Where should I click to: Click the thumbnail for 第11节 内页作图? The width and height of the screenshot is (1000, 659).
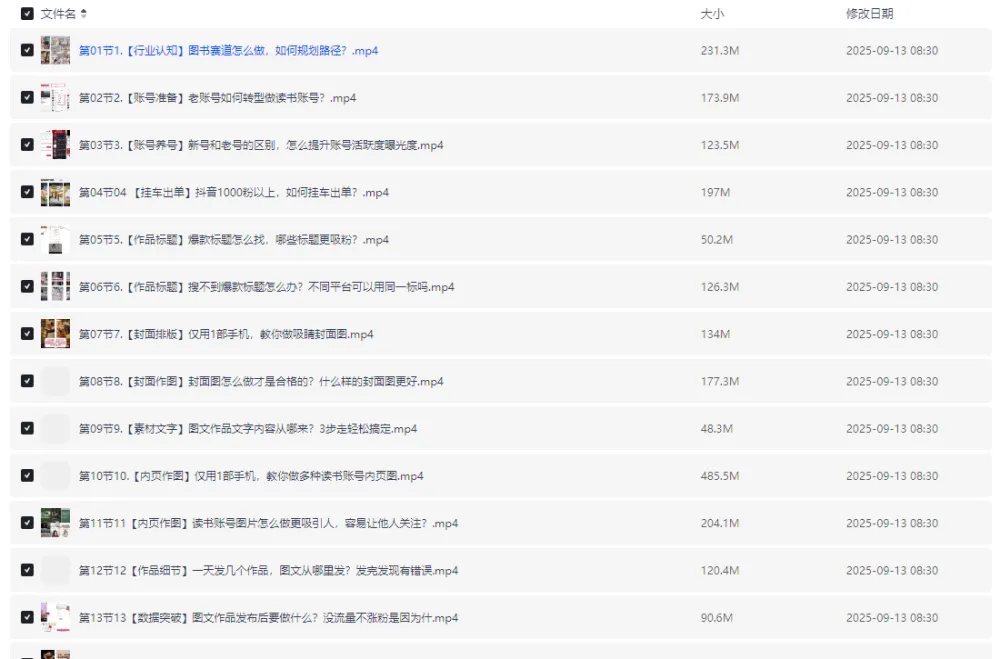tap(55, 523)
